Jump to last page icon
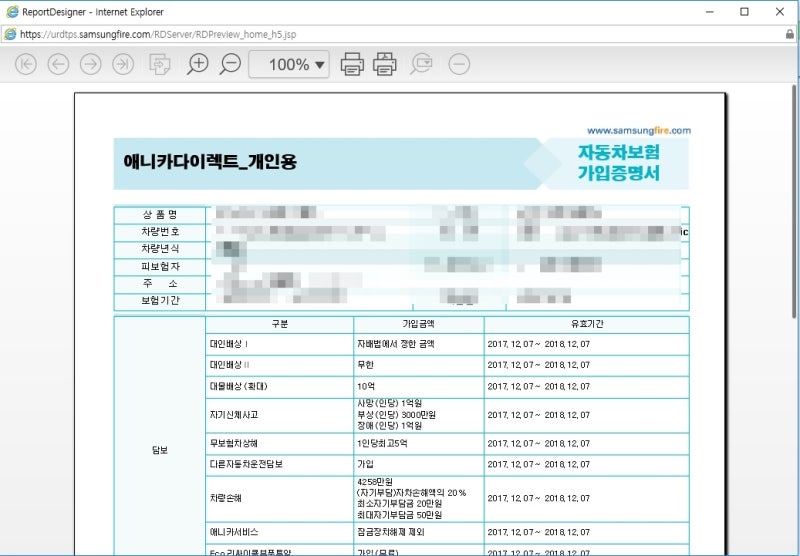The height and width of the screenshot is (556, 800). [123, 64]
